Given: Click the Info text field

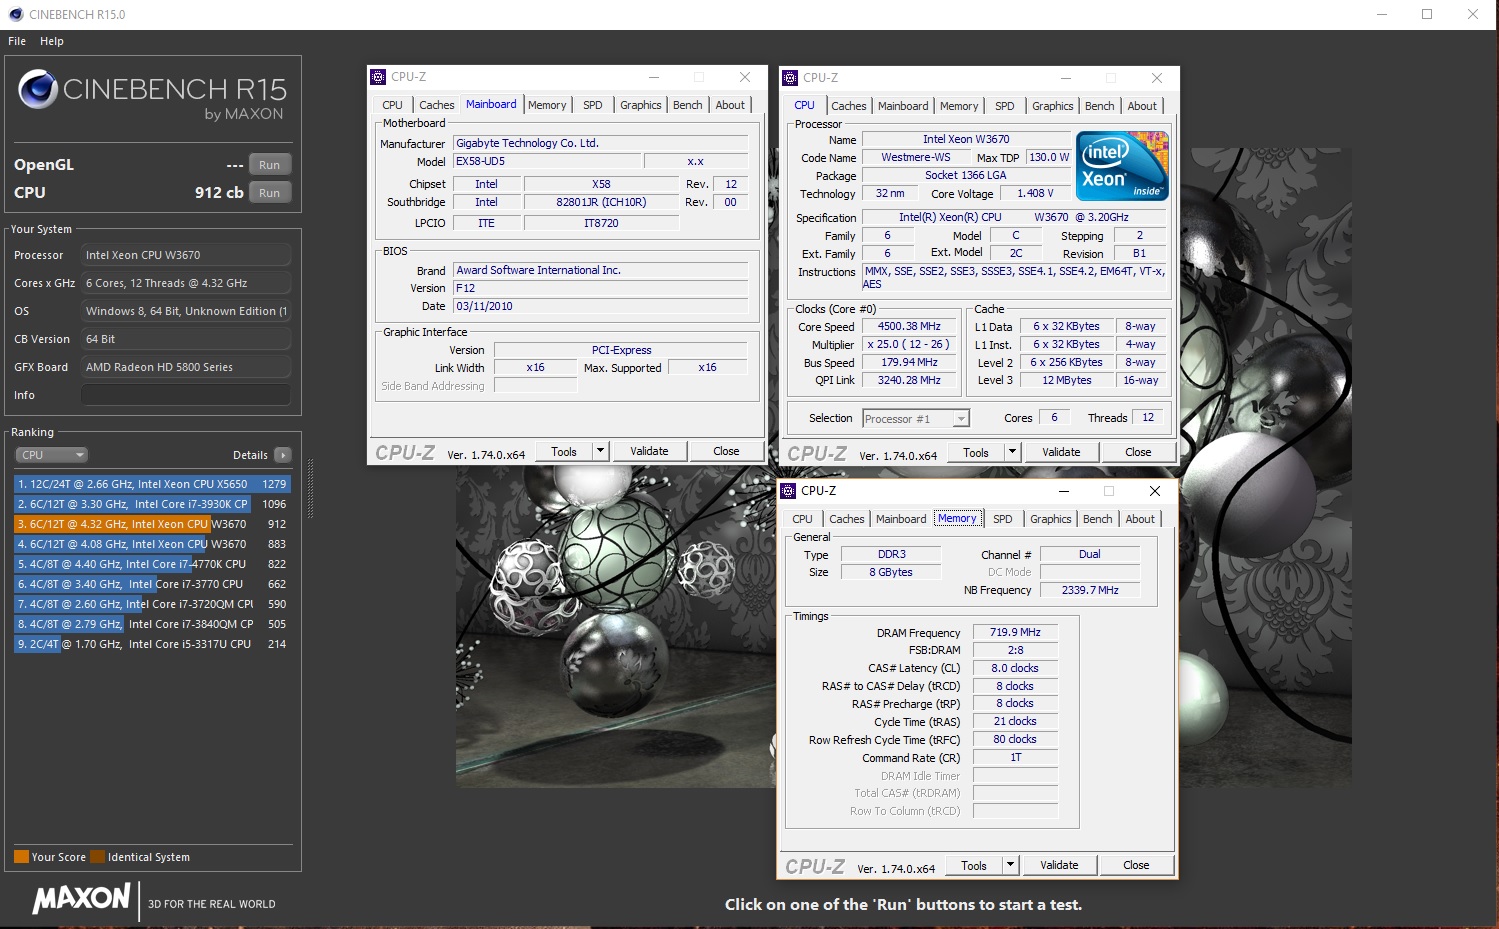Looking at the screenshot, I should point(186,395).
